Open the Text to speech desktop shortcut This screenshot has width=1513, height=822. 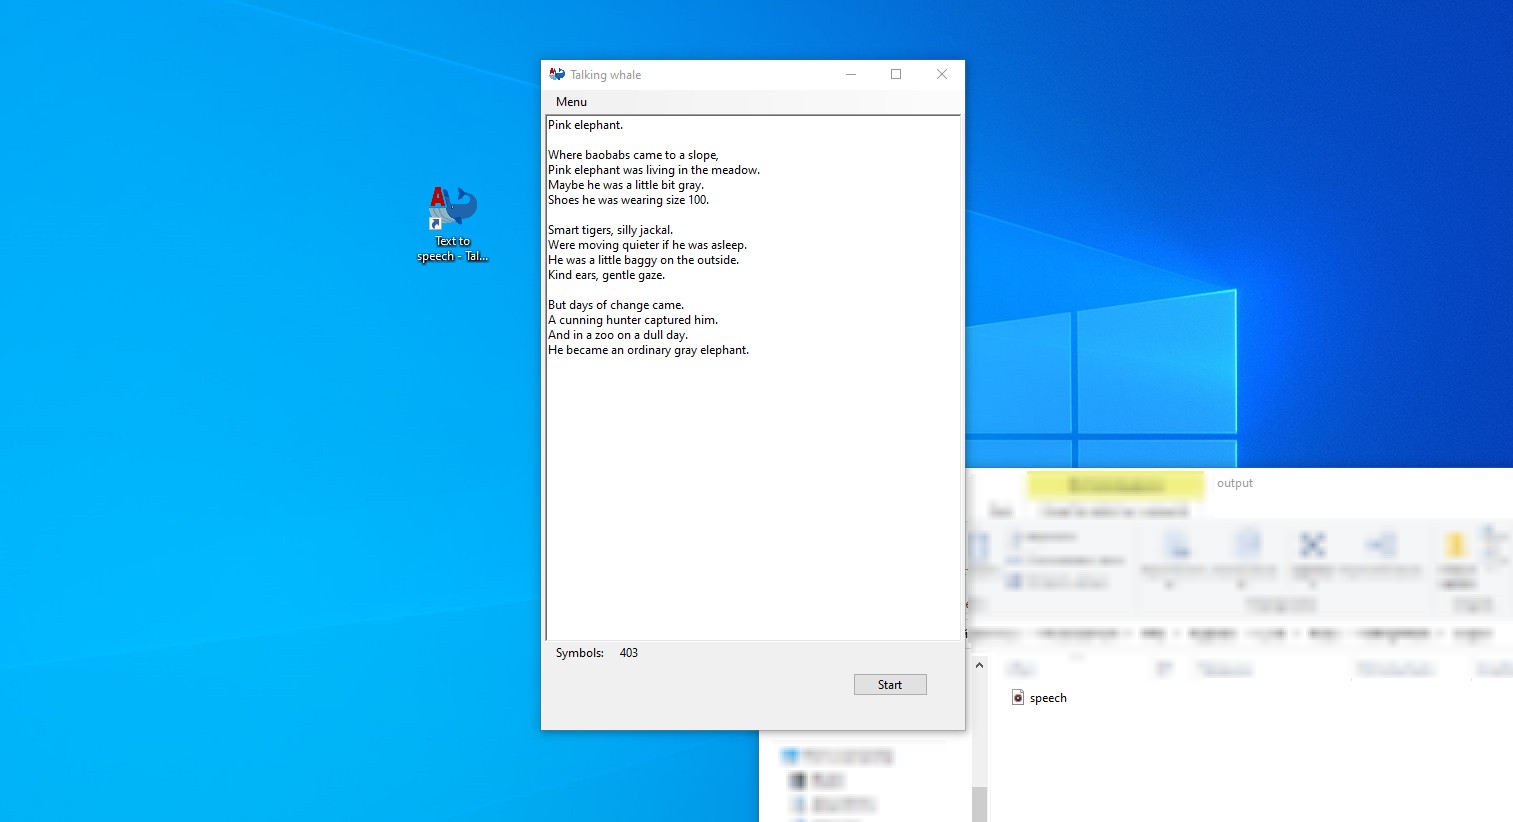coord(453,225)
